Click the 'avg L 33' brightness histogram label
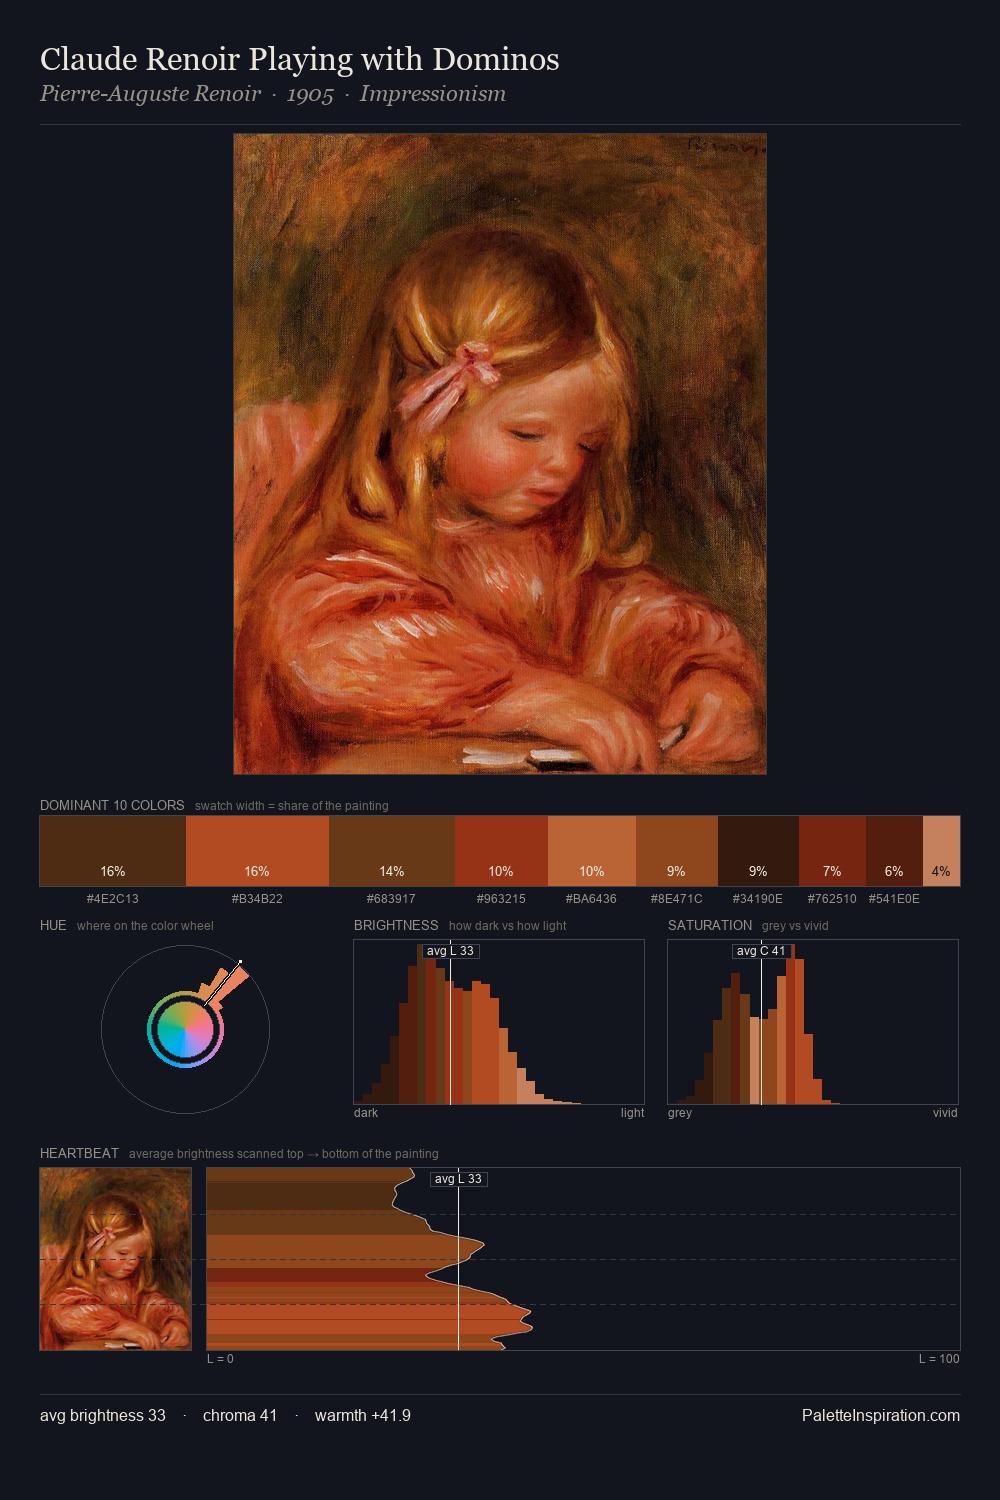Viewport: 1000px width, 1500px height. 450,951
